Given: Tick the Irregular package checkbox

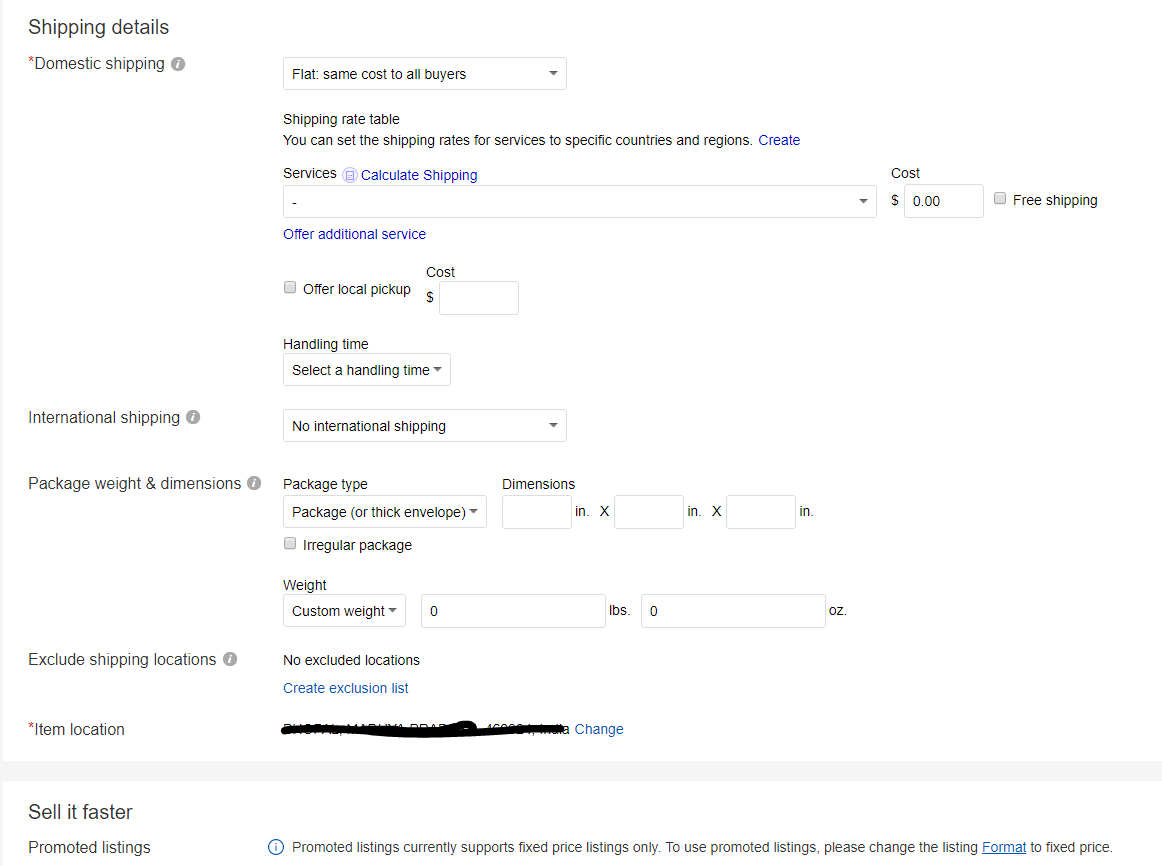Looking at the screenshot, I should point(290,544).
